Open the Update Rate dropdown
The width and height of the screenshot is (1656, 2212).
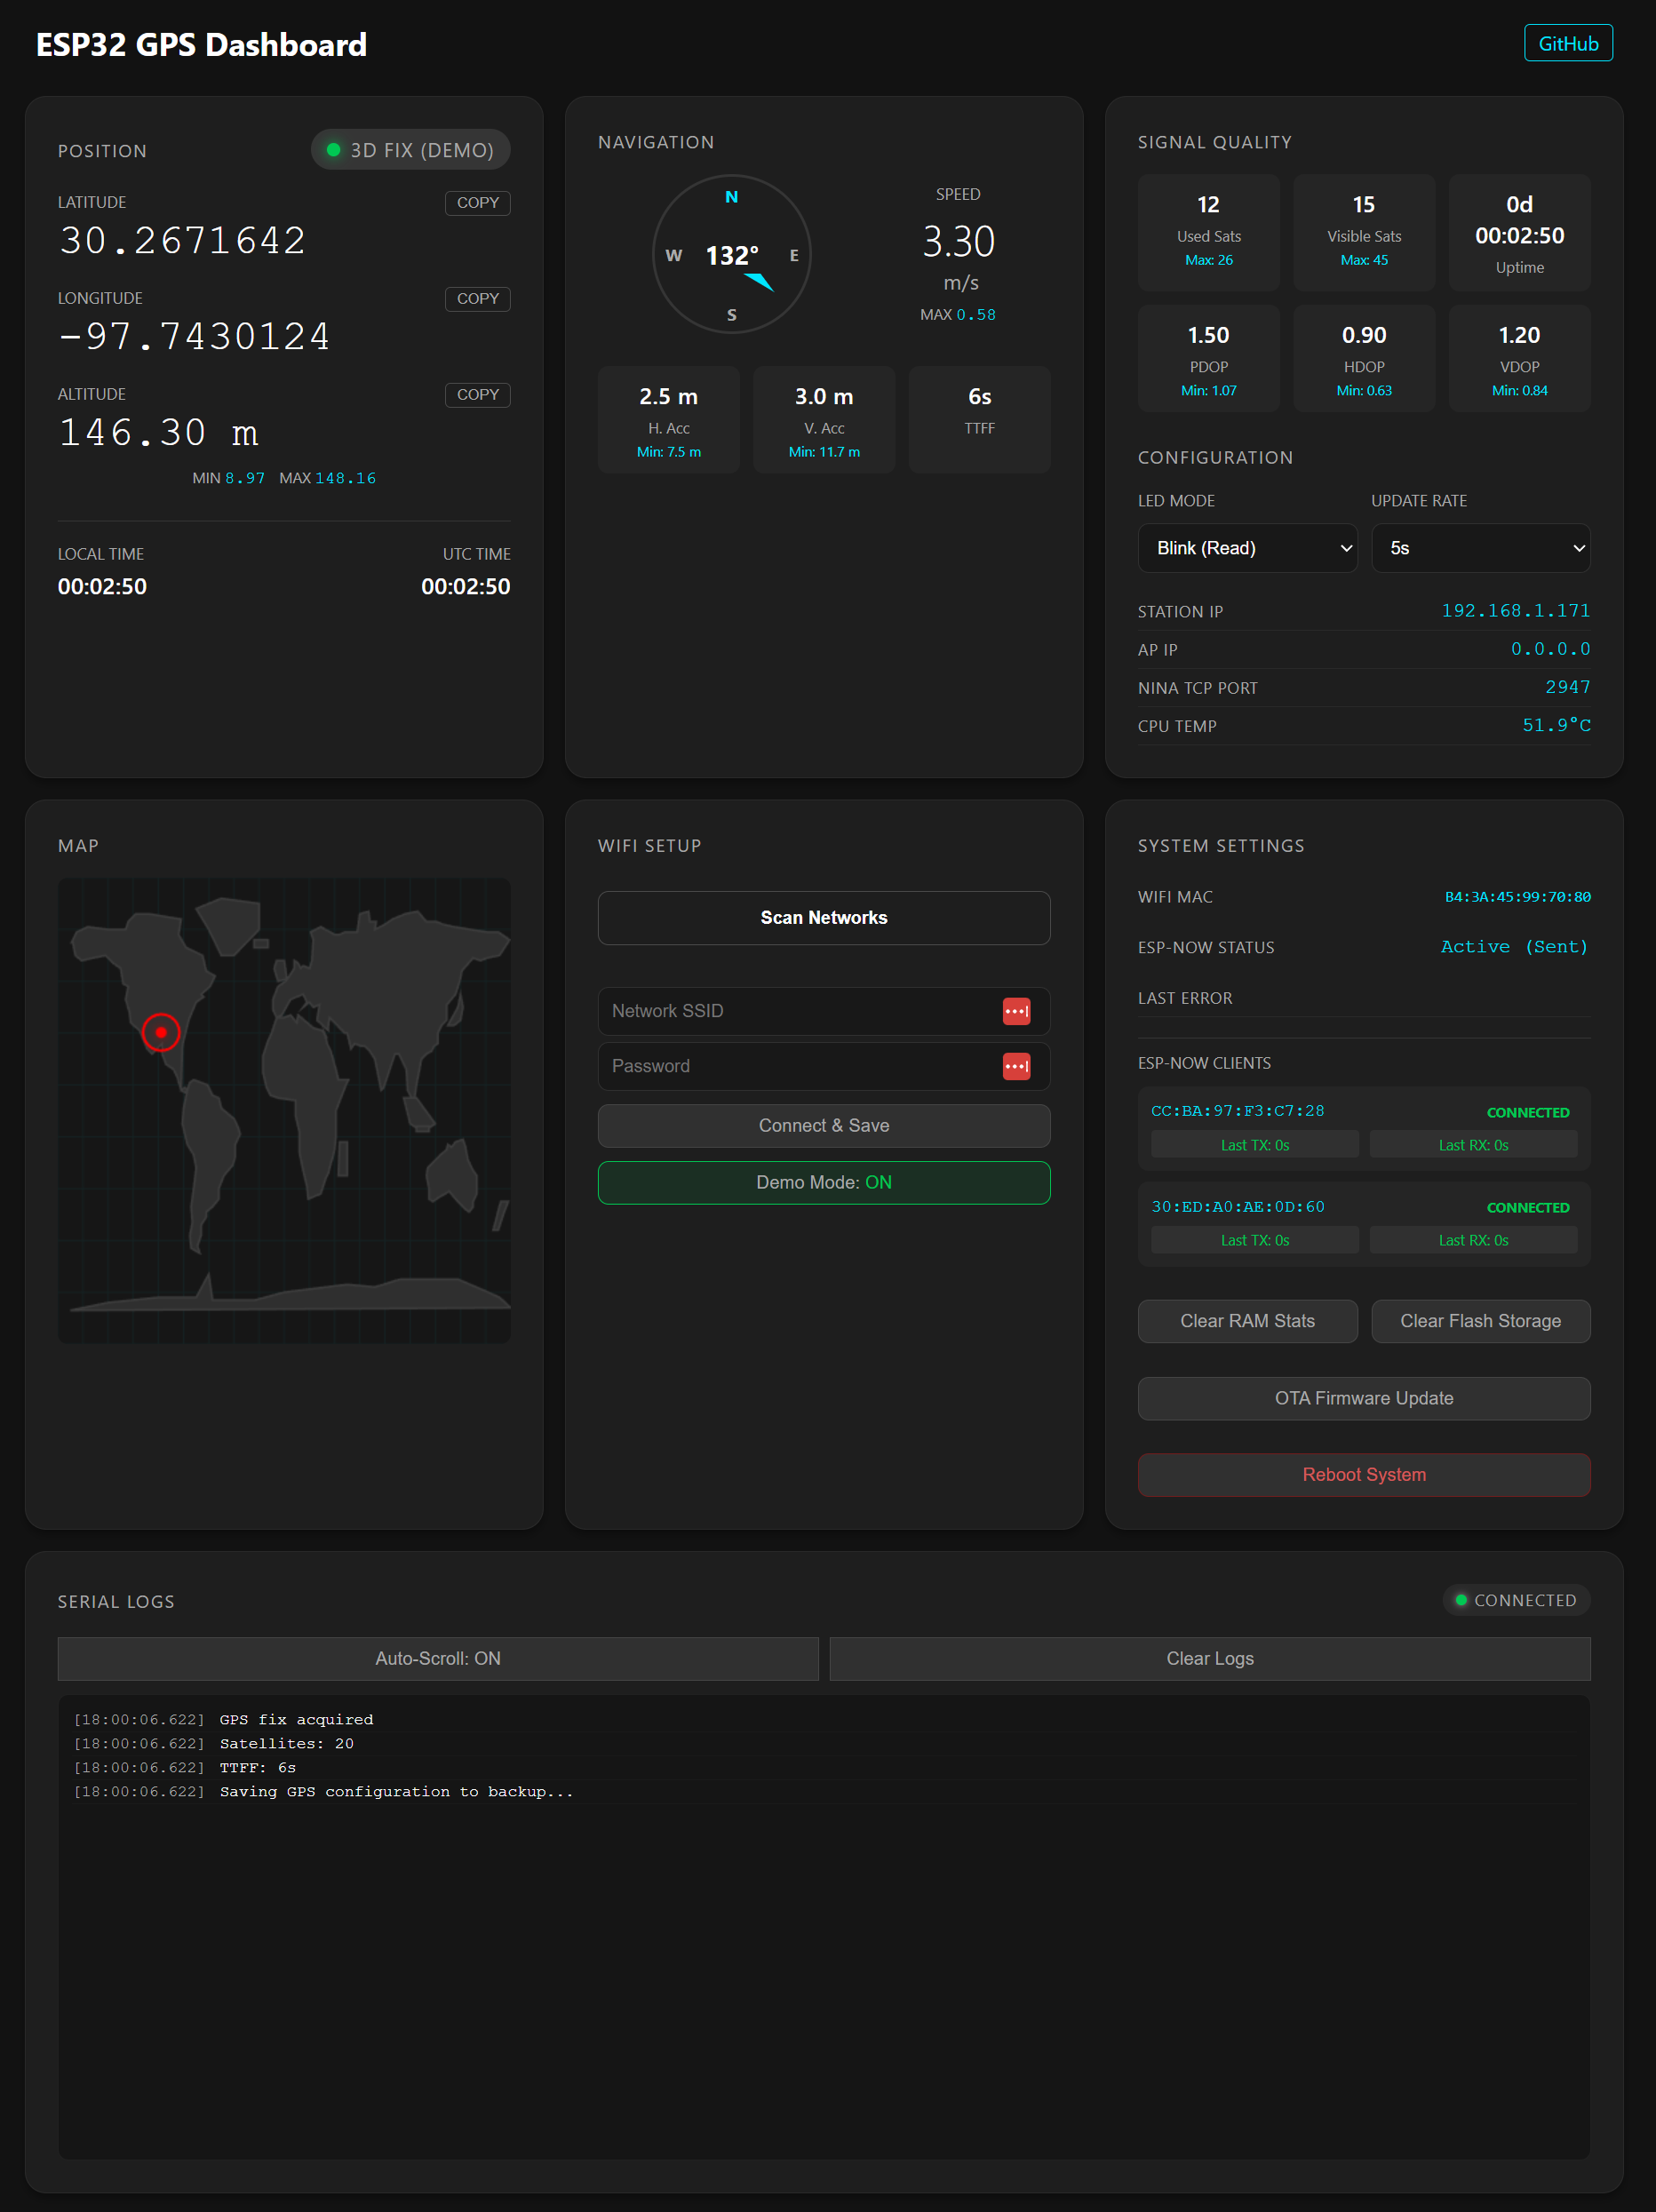coord(1480,548)
